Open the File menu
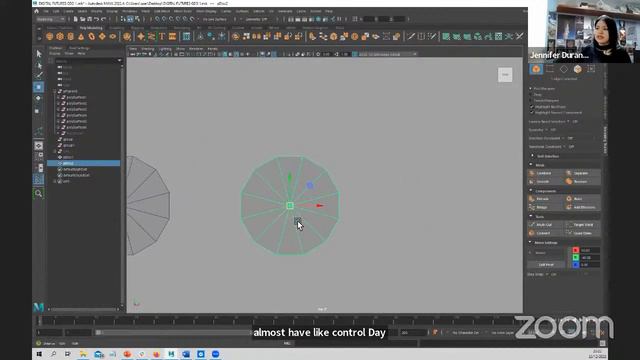640x360 pixels. (46, 11)
